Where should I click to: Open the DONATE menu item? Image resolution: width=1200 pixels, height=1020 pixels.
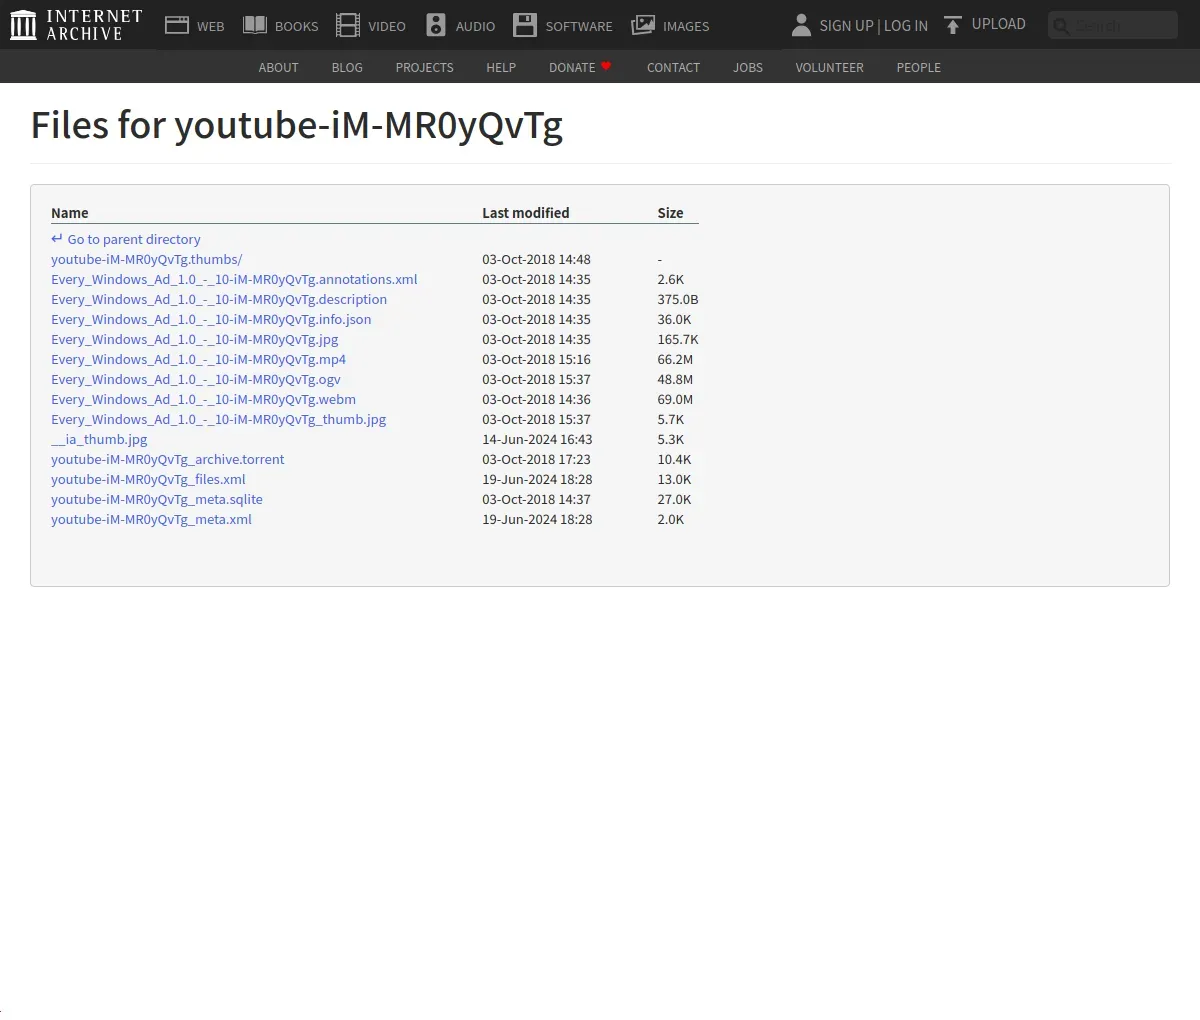click(572, 67)
